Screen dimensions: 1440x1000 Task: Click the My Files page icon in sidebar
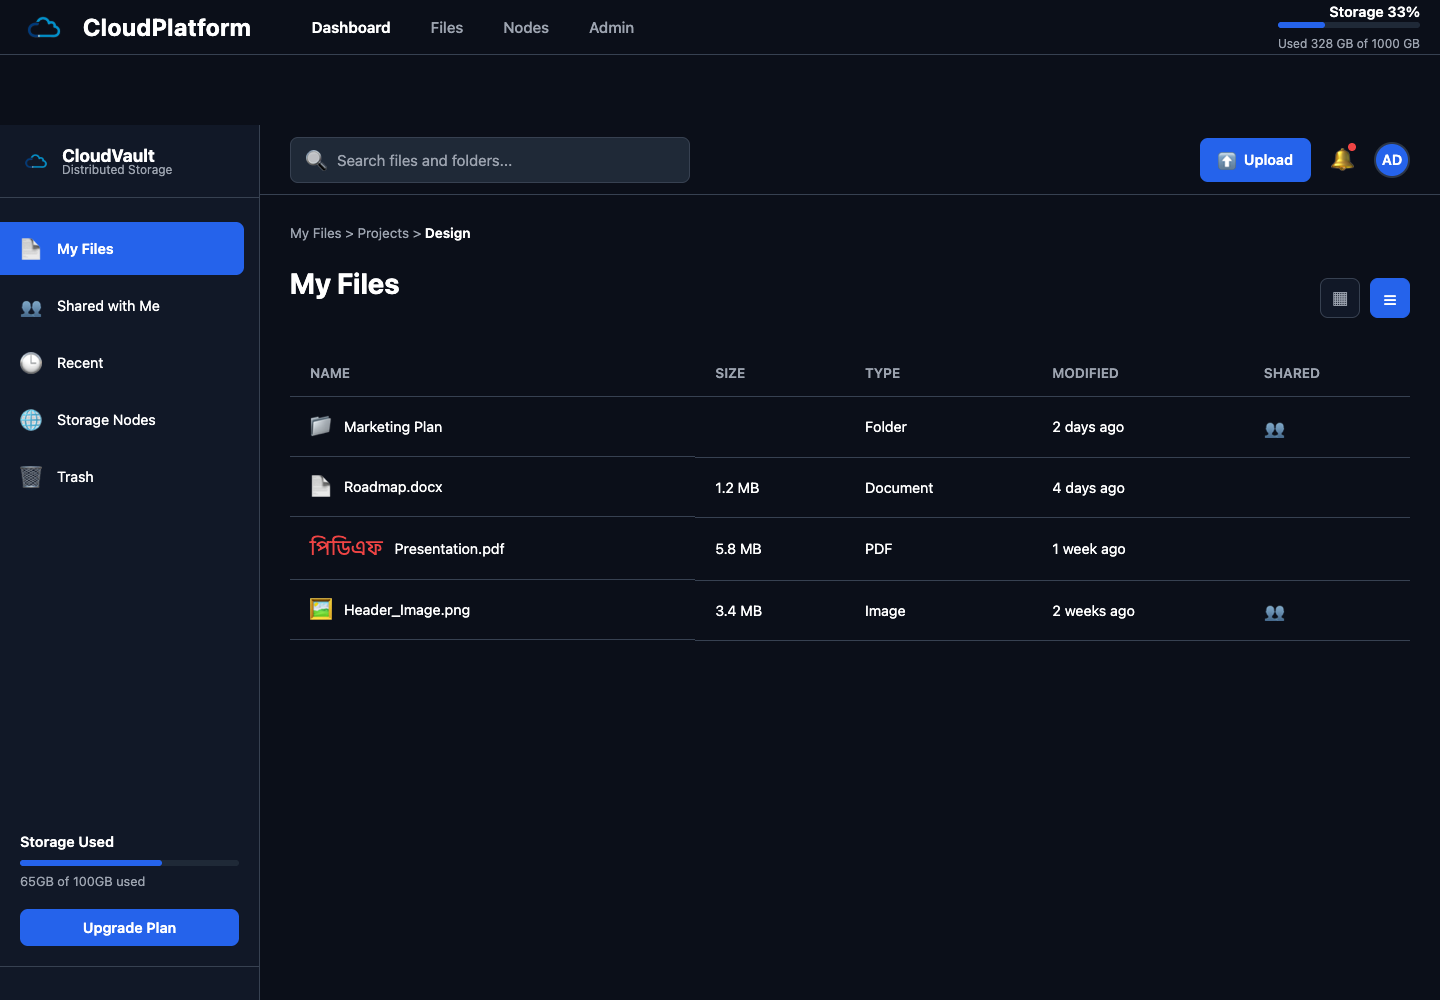point(31,249)
